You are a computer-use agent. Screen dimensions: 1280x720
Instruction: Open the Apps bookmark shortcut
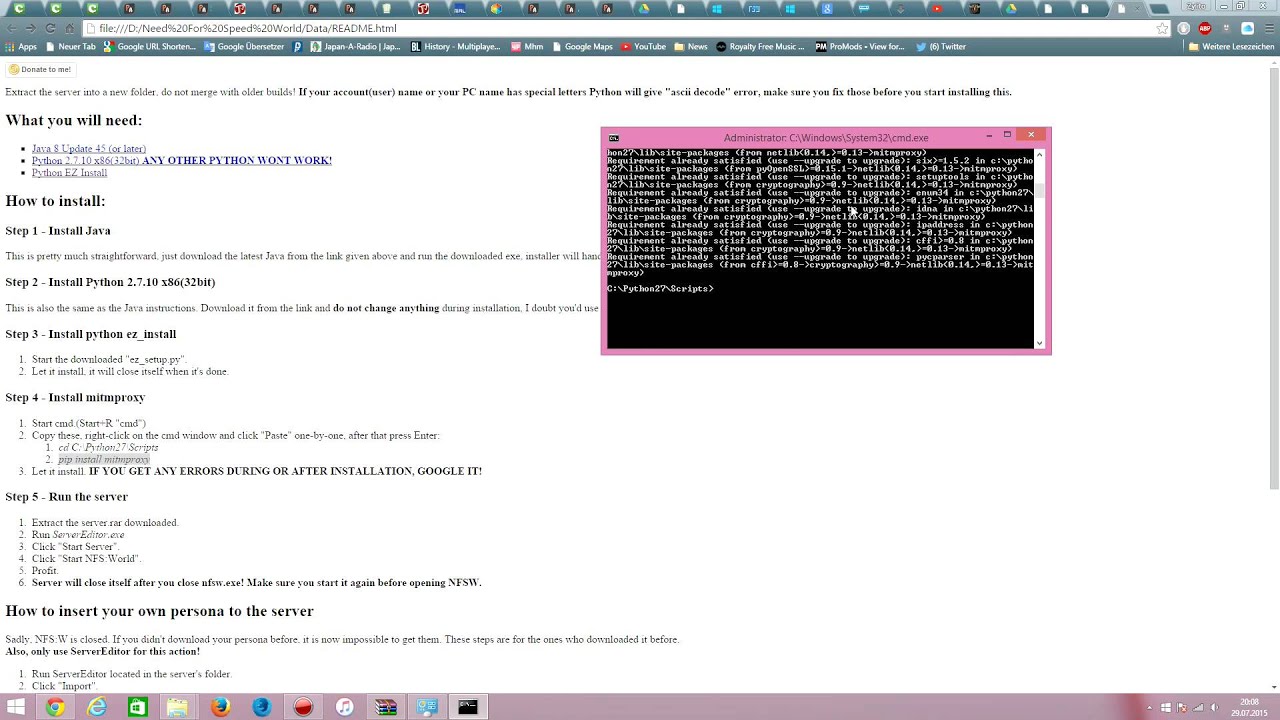(x=21, y=46)
